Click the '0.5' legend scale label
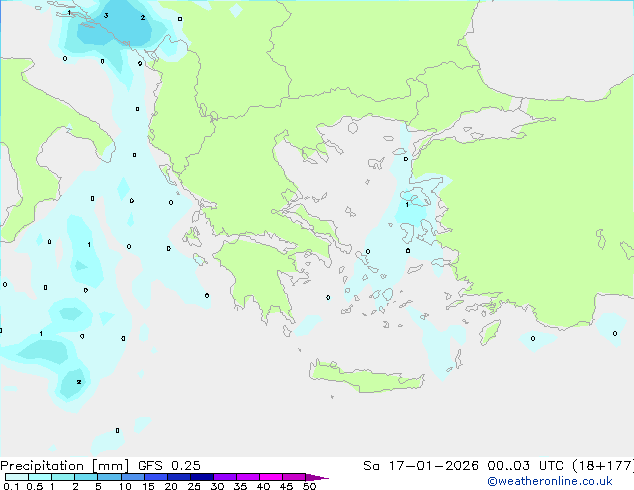 pos(35,486)
